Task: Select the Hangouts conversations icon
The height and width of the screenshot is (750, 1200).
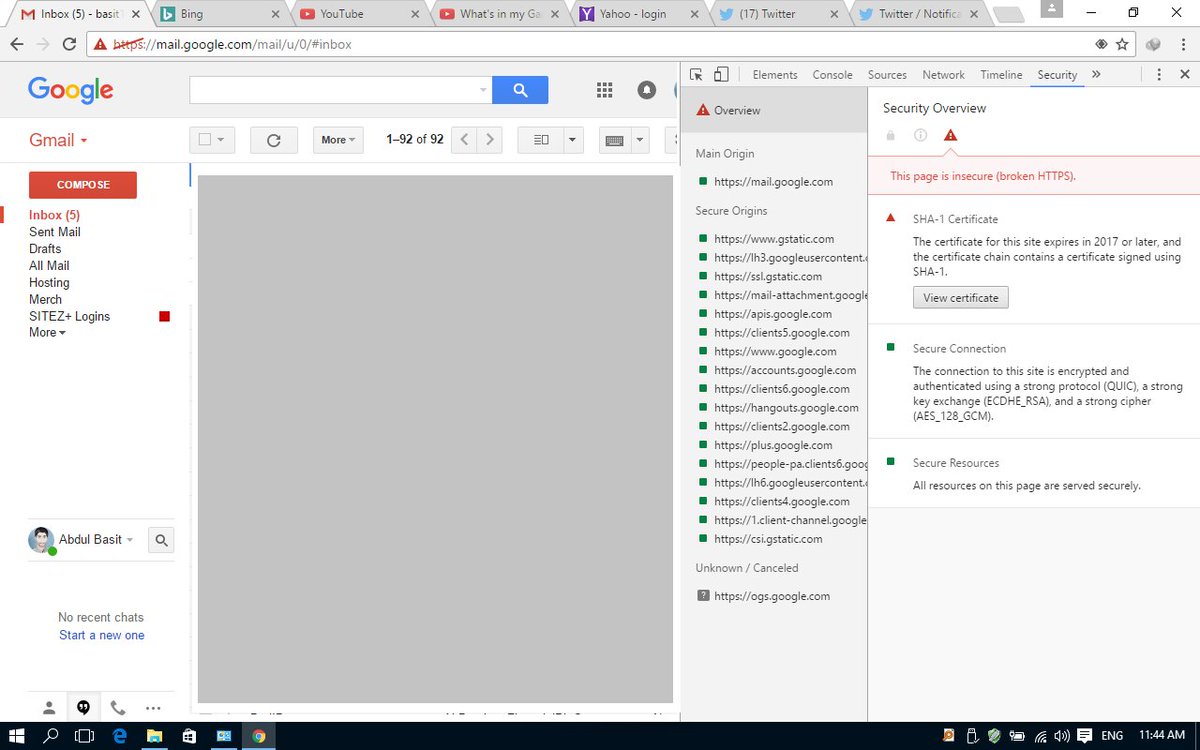Action: pyautogui.click(x=84, y=707)
